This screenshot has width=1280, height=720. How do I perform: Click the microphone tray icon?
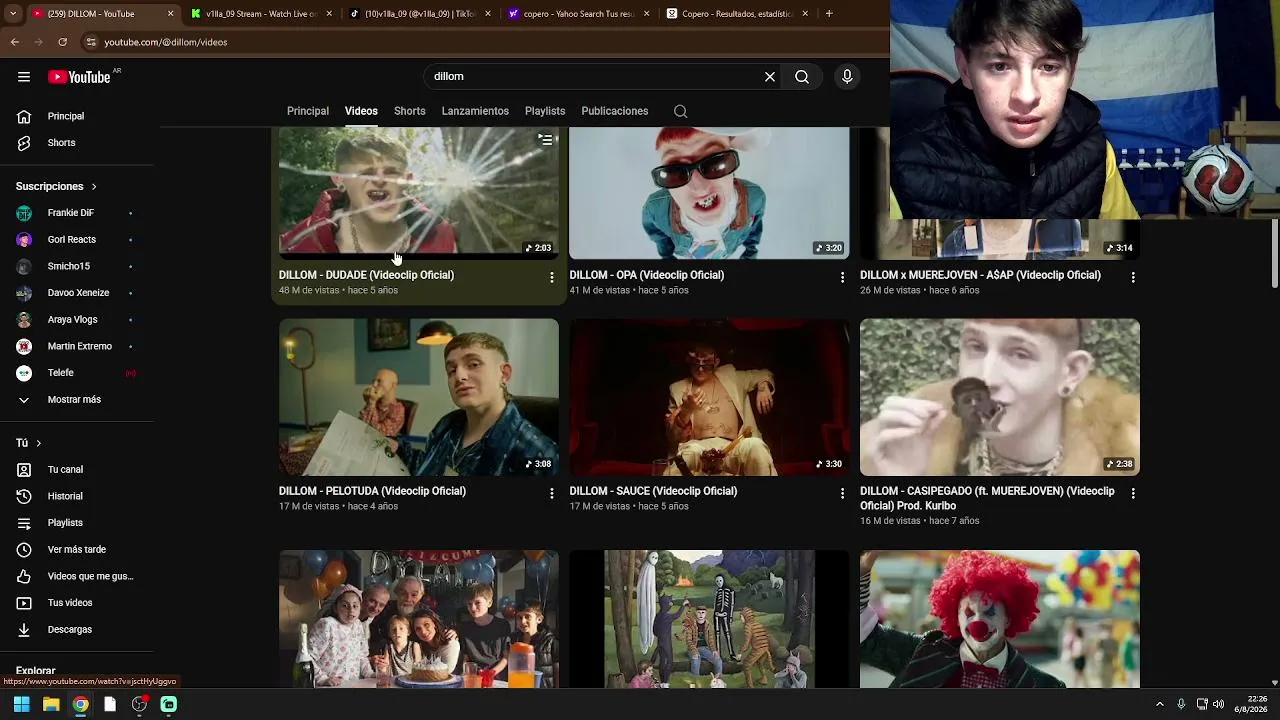1181,704
